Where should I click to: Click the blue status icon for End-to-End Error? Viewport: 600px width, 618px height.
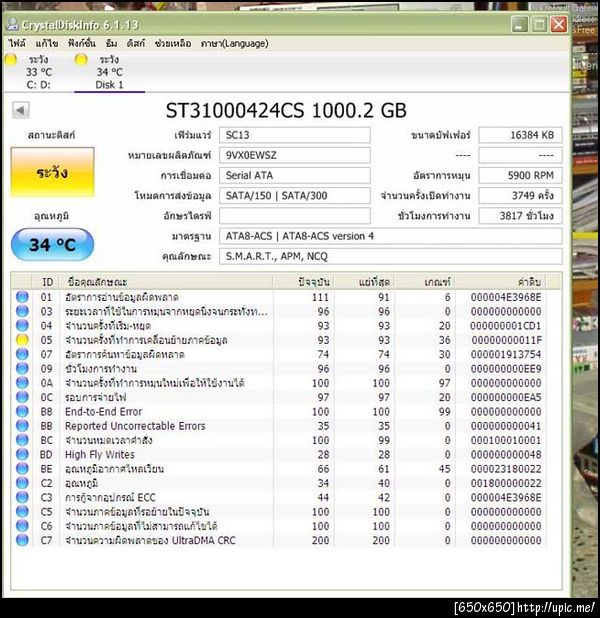coord(22,411)
